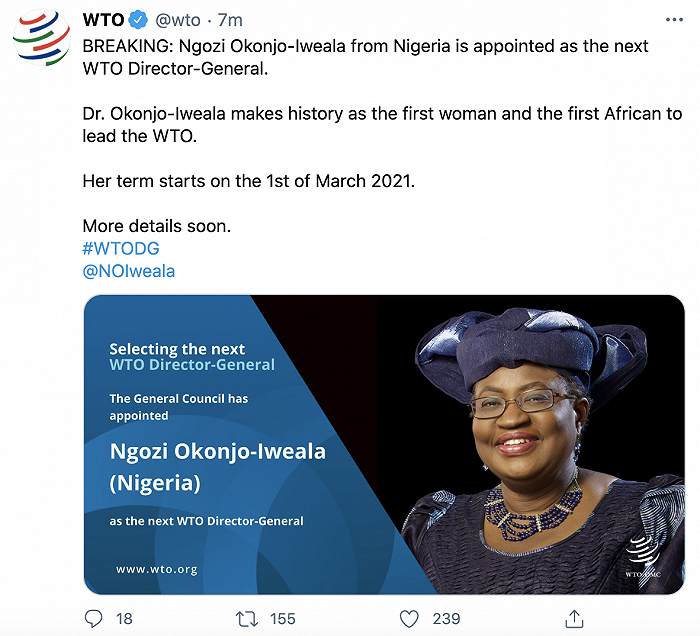Retweet using the retweet arrows icon
700x636 pixels.
coord(246,619)
